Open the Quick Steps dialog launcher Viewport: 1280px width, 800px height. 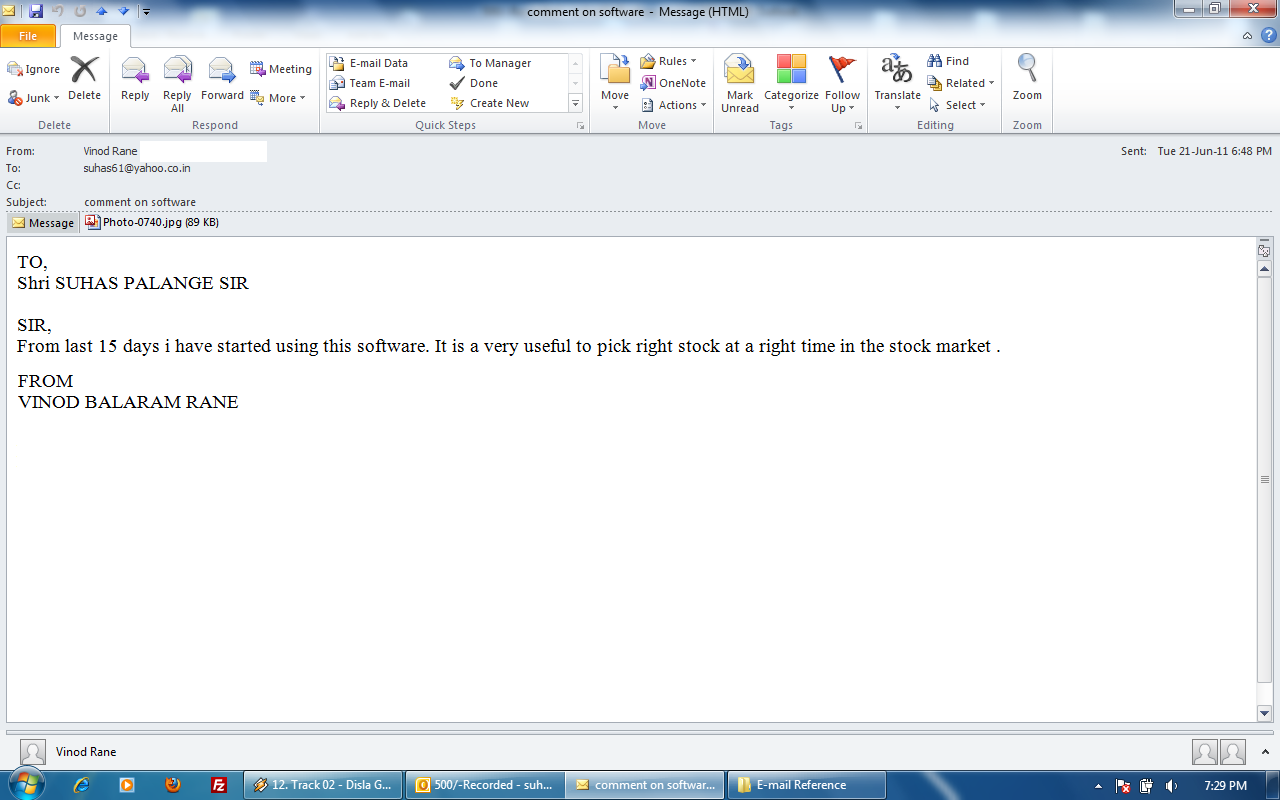pyautogui.click(x=580, y=126)
